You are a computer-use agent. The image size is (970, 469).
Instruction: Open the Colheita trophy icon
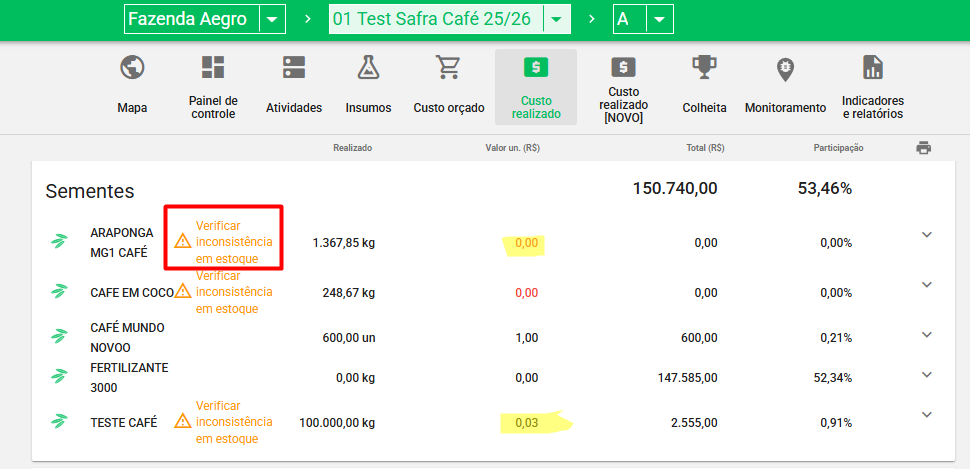(704, 68)
